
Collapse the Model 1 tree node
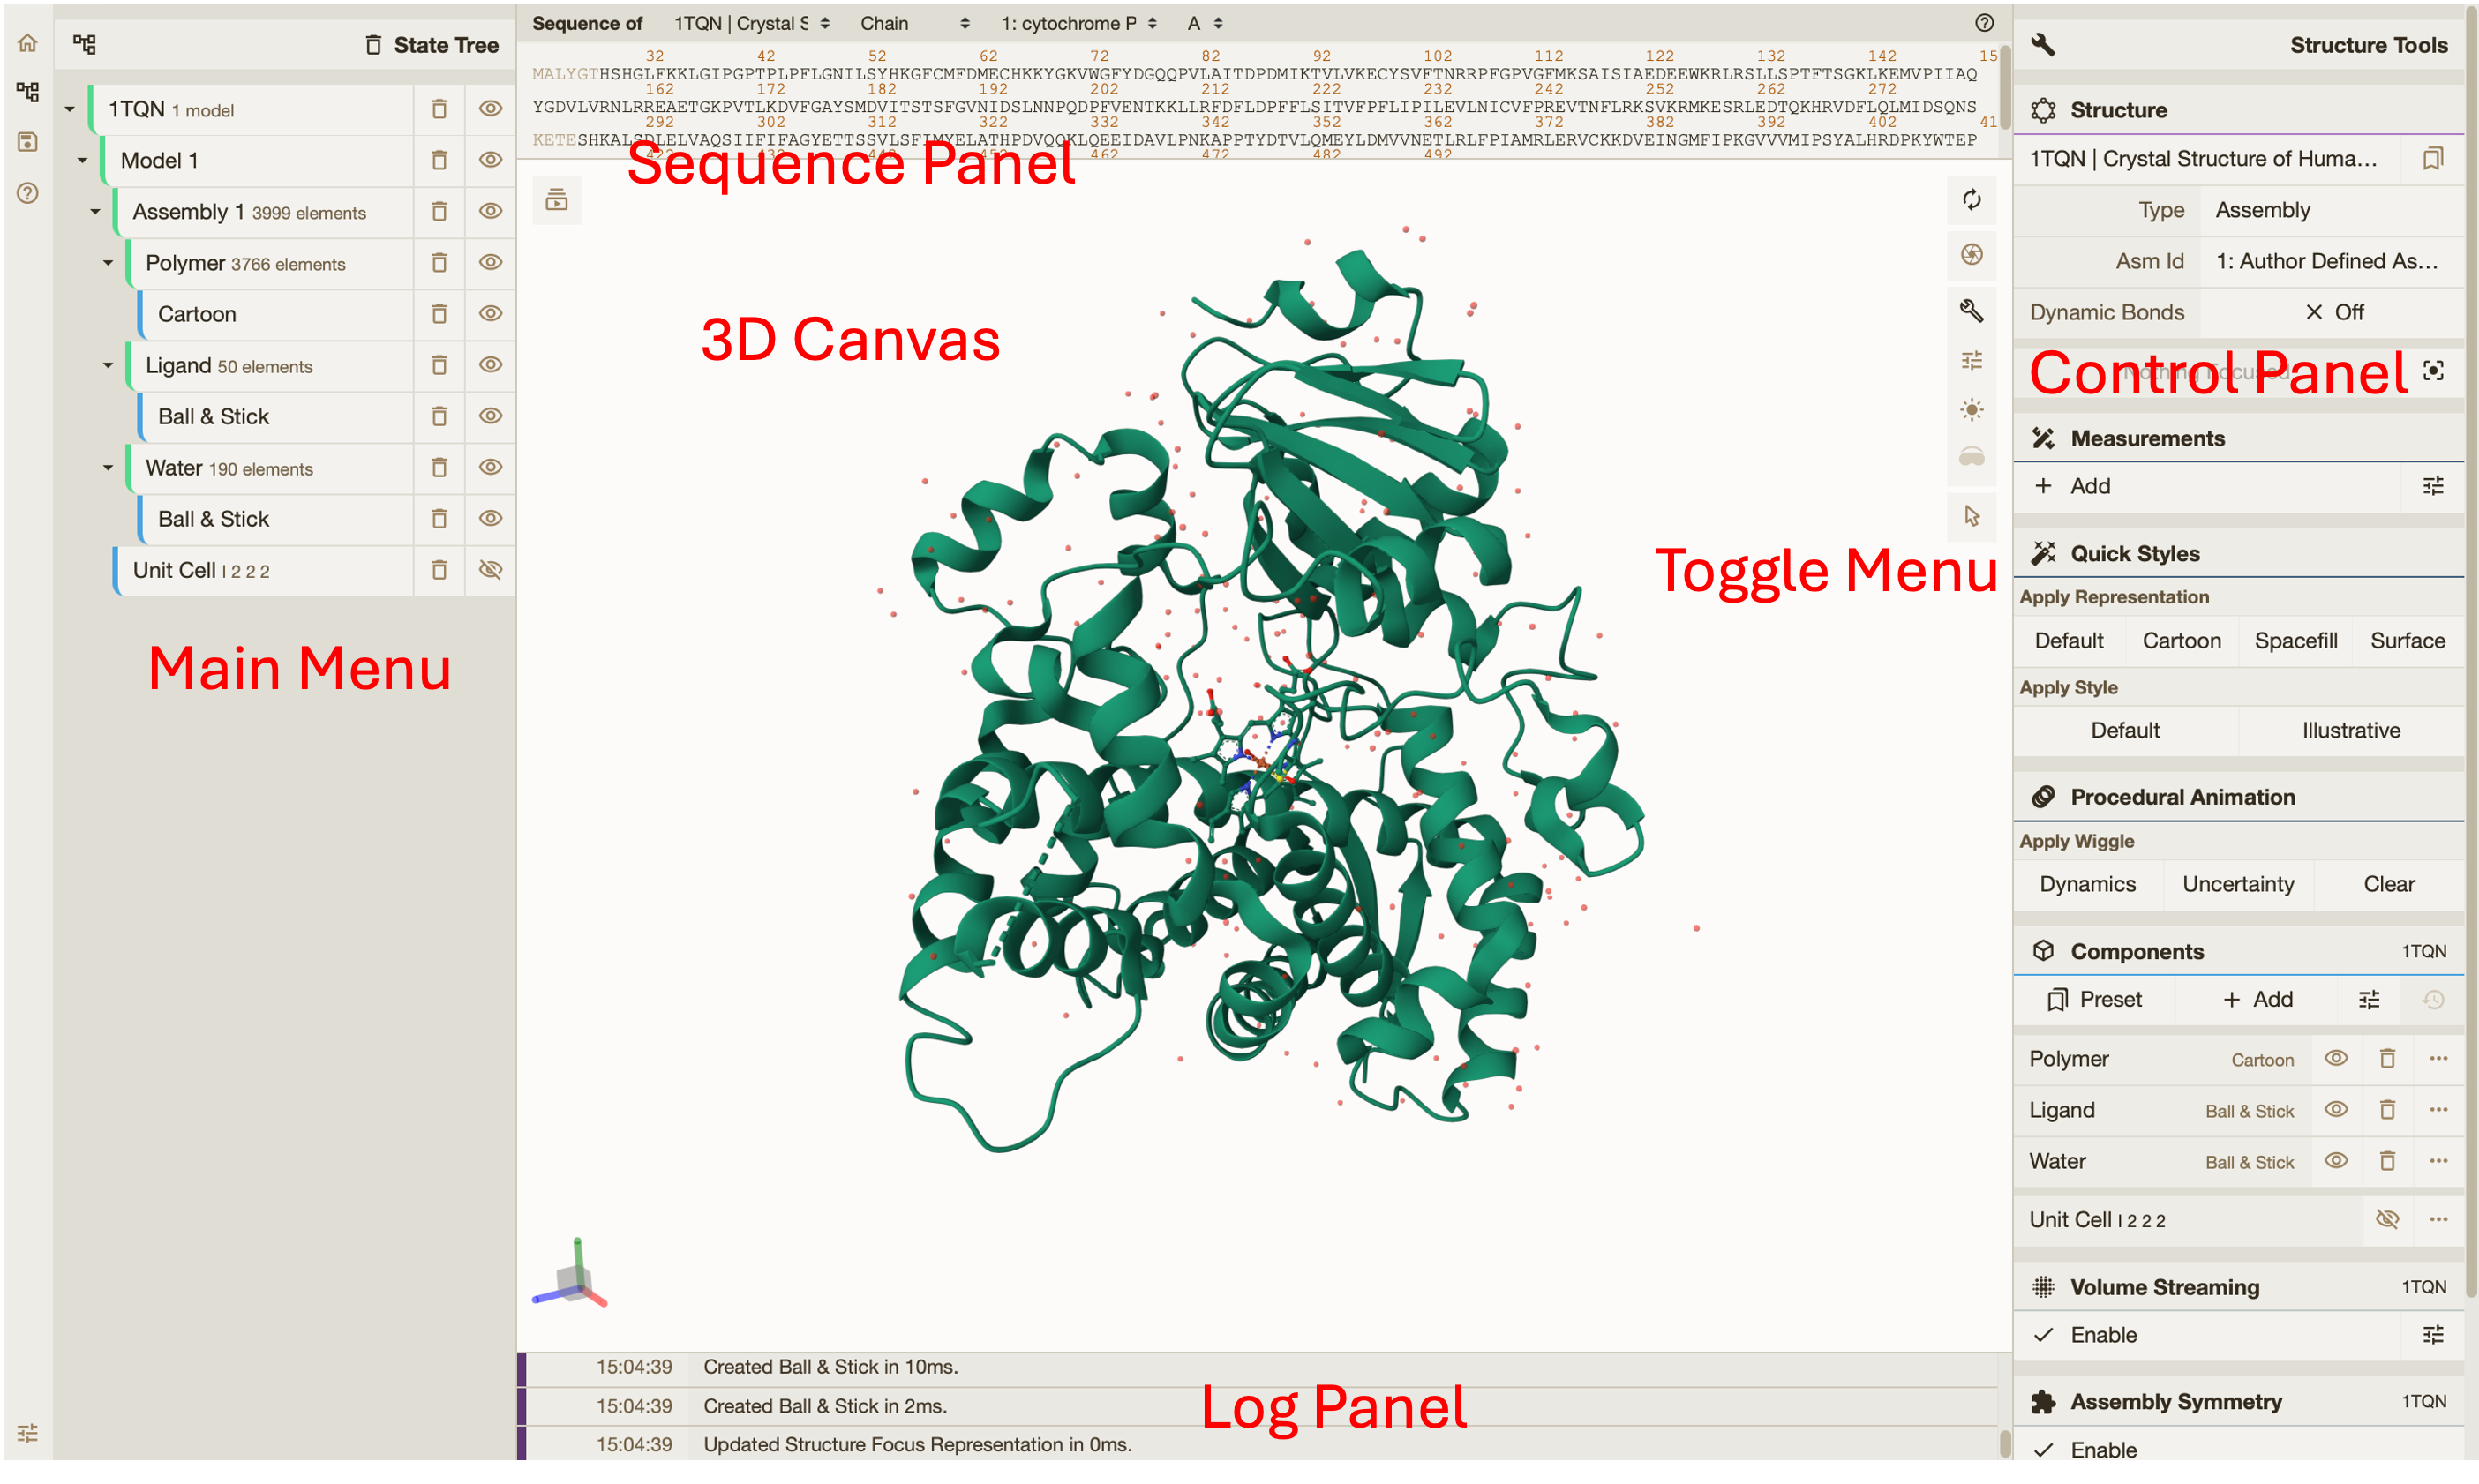[83, 160]
